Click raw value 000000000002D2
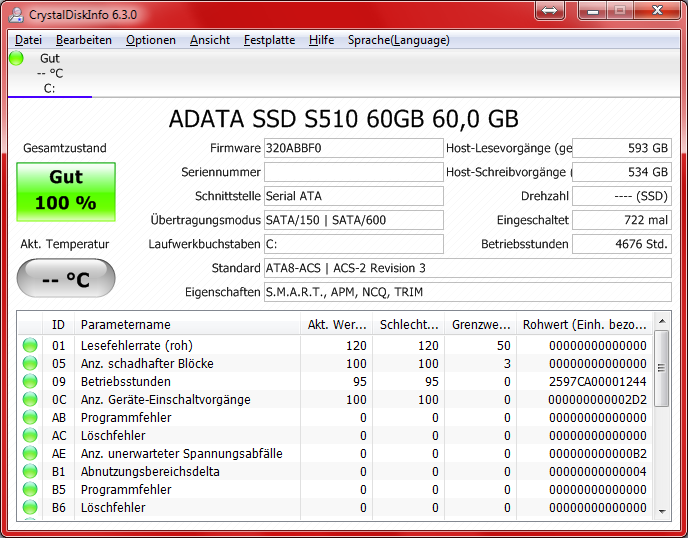 [x=598, y=399]
